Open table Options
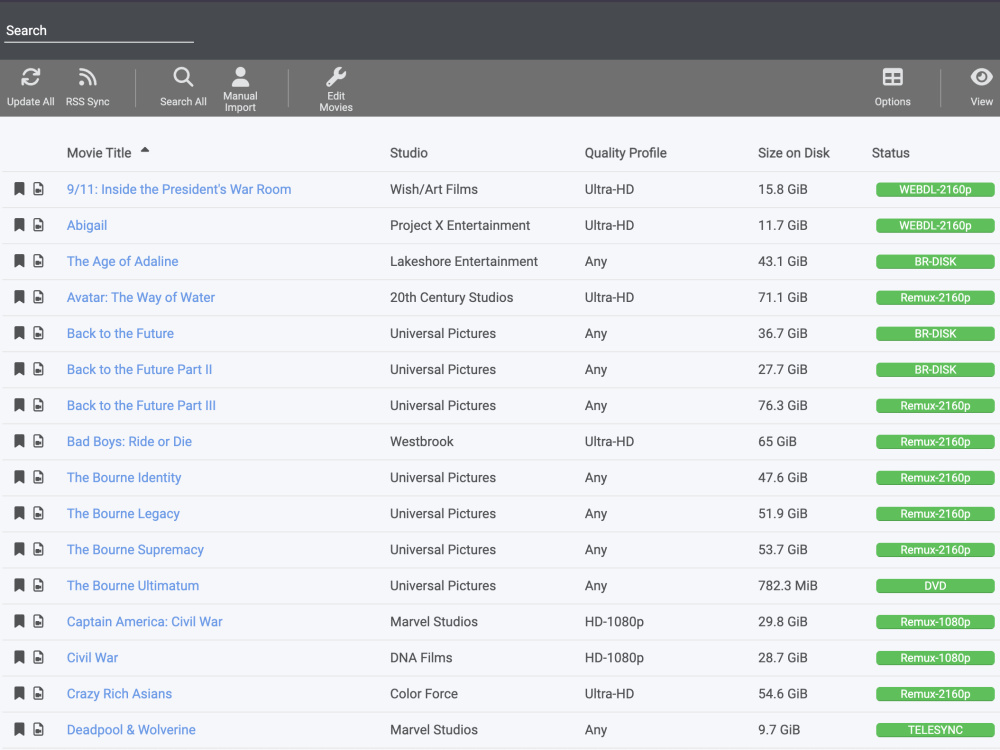Screen dimensions: 1000x750 coord(892,87)
